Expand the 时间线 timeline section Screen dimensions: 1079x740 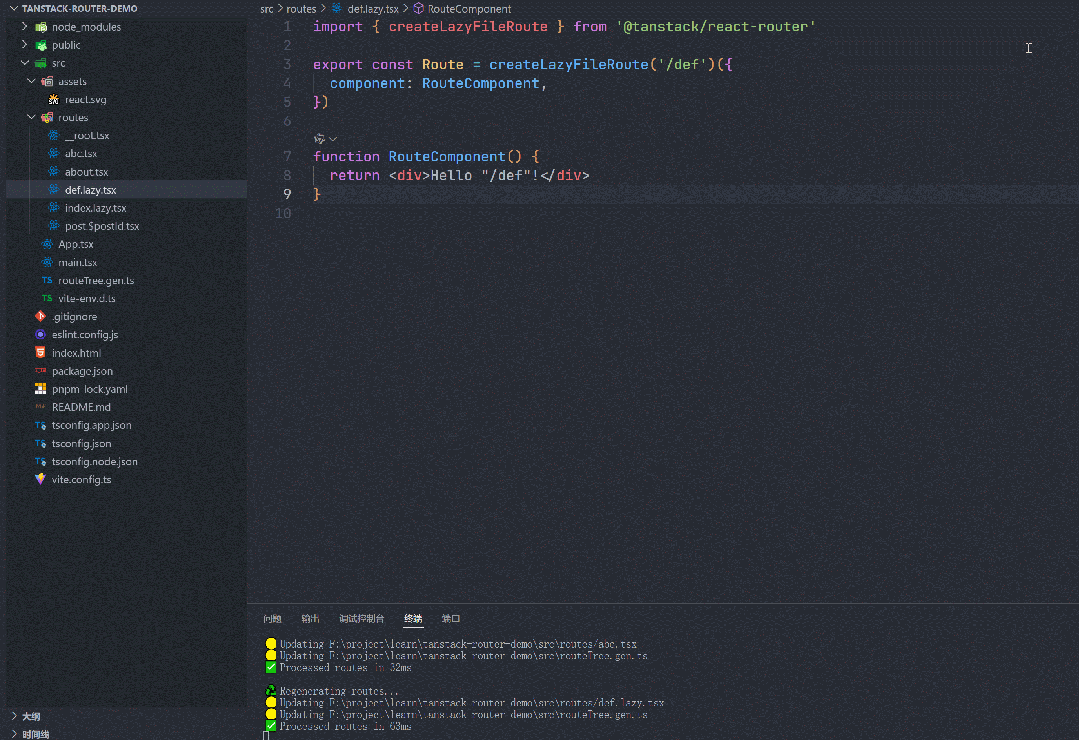pos(36,734)
